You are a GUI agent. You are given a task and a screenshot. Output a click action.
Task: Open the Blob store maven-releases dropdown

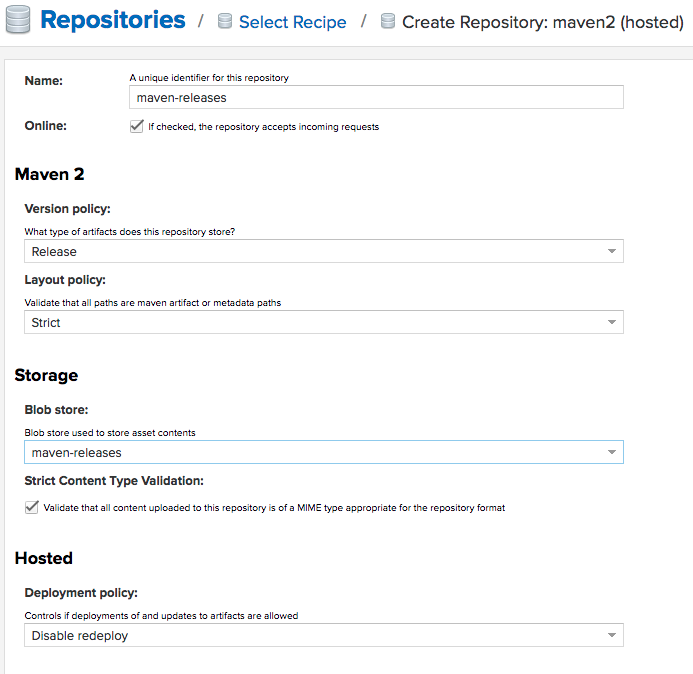[324, 452]
